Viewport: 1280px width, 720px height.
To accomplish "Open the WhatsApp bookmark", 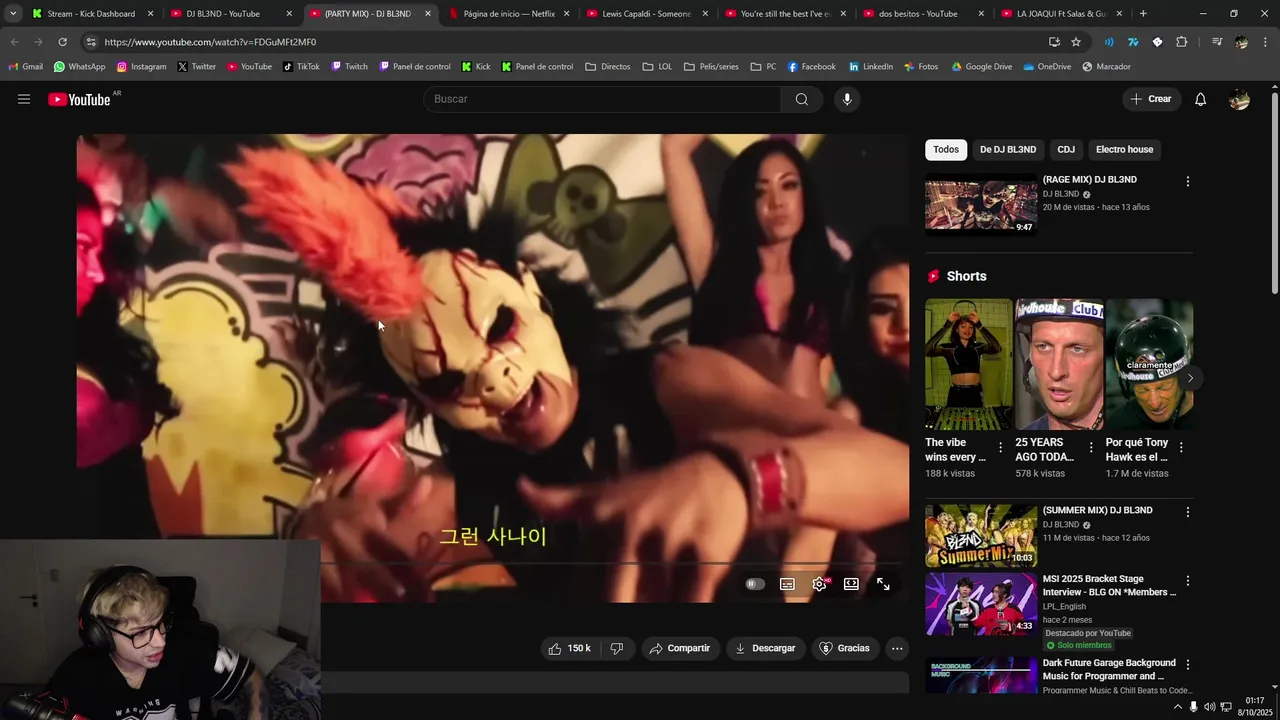I will [79, 67].
